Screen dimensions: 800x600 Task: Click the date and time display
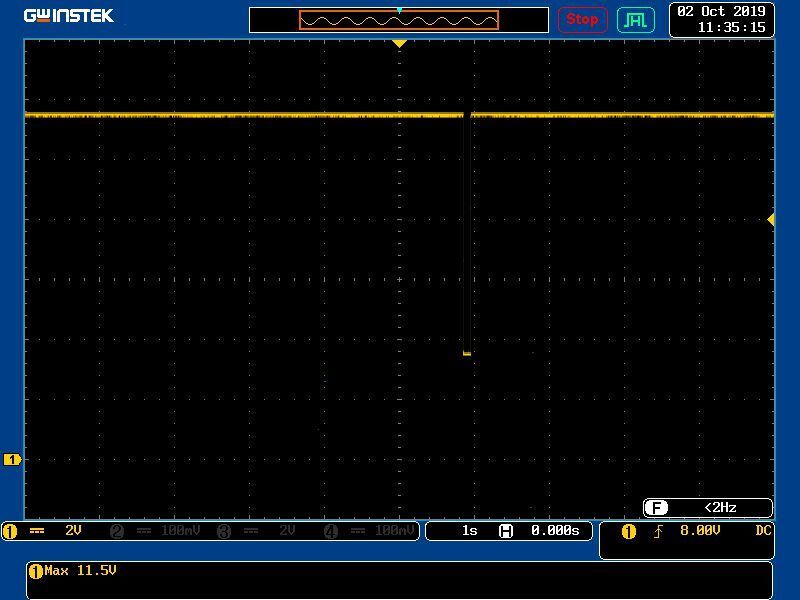point(721,19)
